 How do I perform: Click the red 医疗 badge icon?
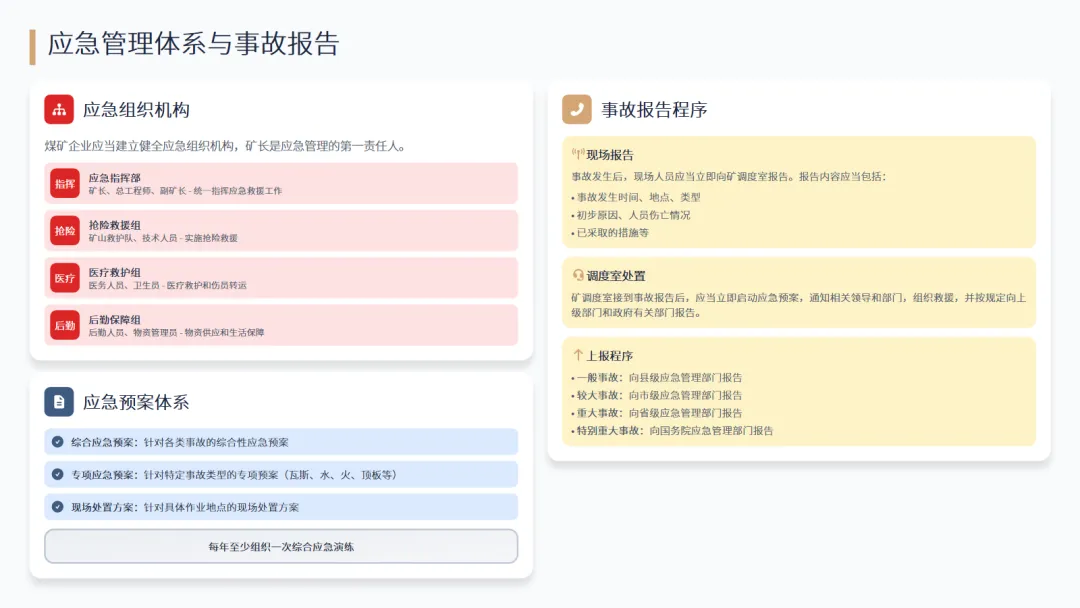(65, 278)
